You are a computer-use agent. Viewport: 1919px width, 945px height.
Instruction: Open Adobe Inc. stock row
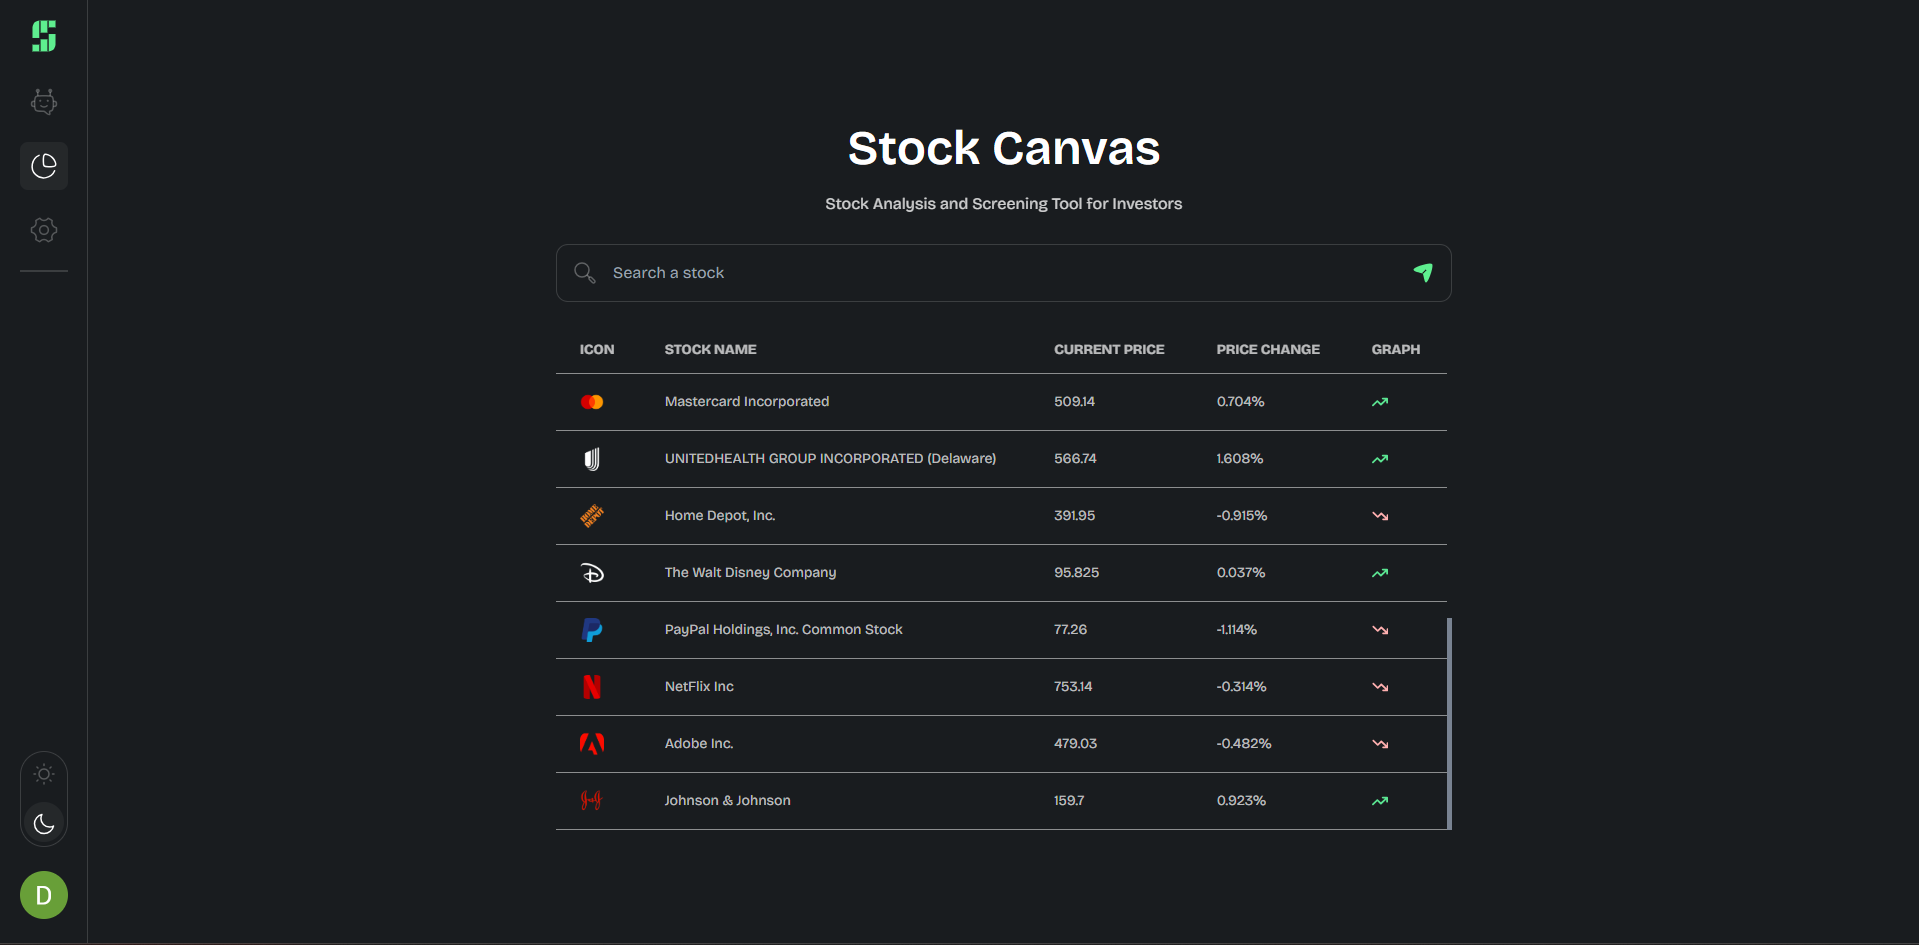click(x=1001, y=744)
